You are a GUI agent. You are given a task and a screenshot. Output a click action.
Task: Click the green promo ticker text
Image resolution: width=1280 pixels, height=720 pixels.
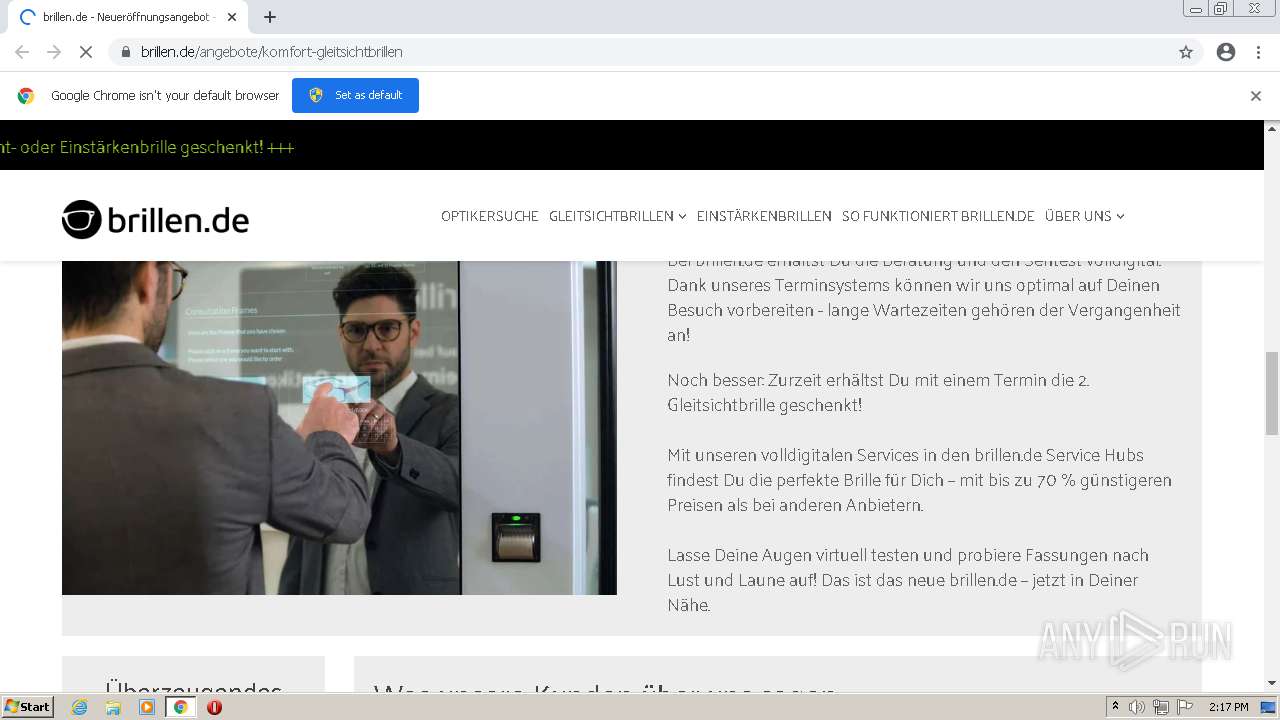tap(147, 147)
